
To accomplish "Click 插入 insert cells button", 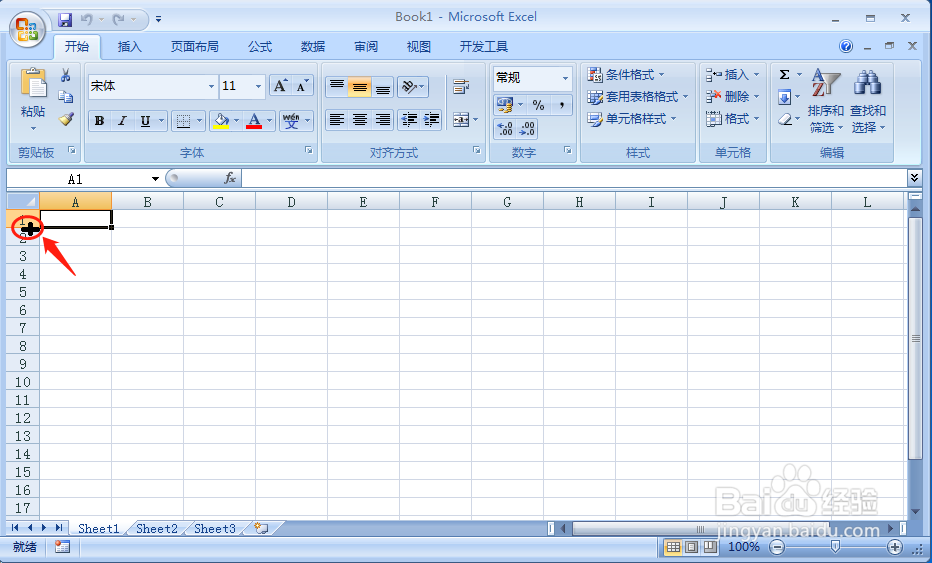I will pyautogui.click(x=732, y=75).
